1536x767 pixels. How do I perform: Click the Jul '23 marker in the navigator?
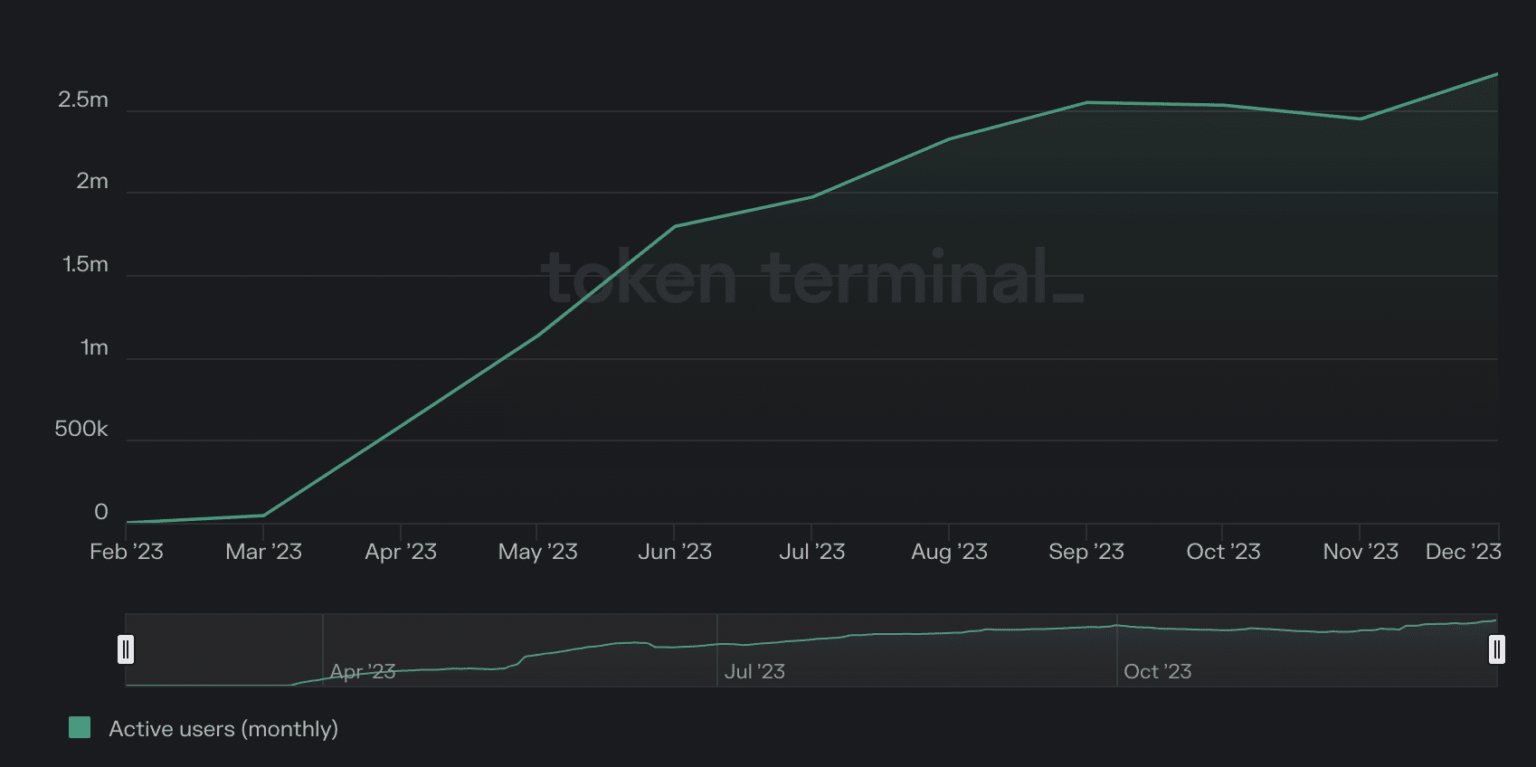point(754,672)
